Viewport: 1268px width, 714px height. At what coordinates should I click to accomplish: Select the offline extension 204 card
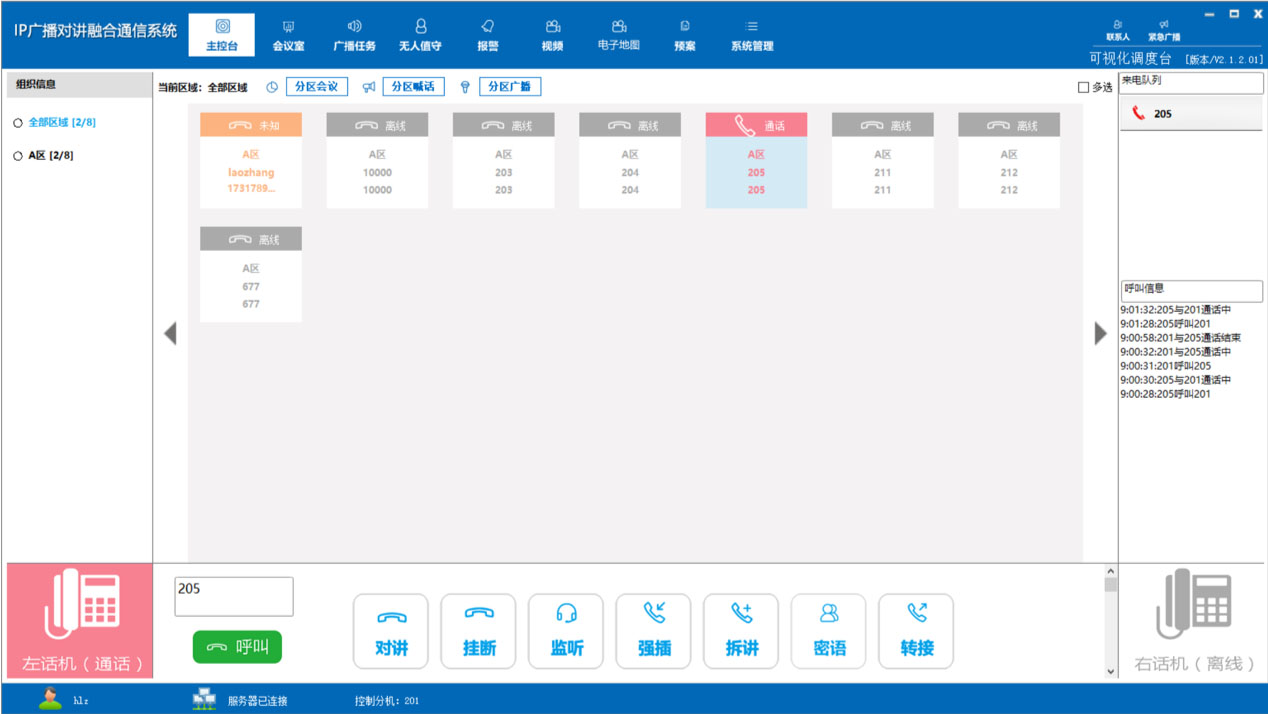tap(630, 160)
